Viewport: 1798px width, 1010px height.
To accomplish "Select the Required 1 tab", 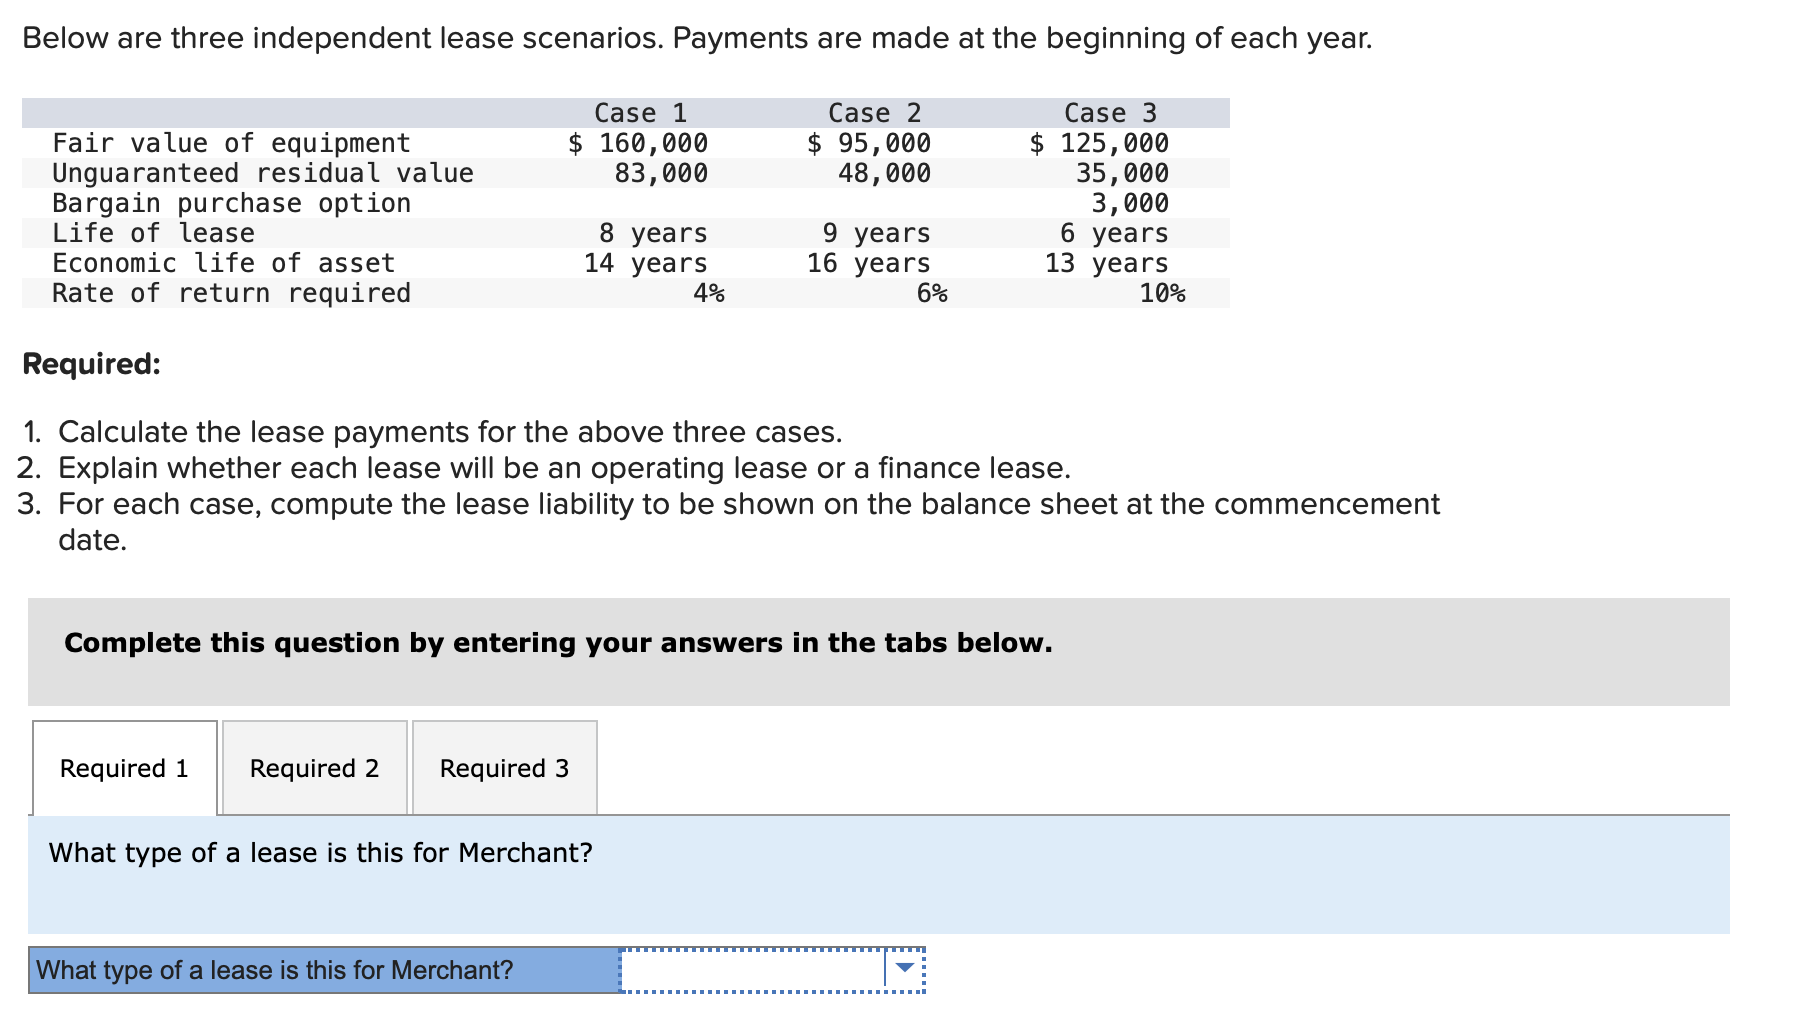I will pyautogui.click(x=122, y=767).
